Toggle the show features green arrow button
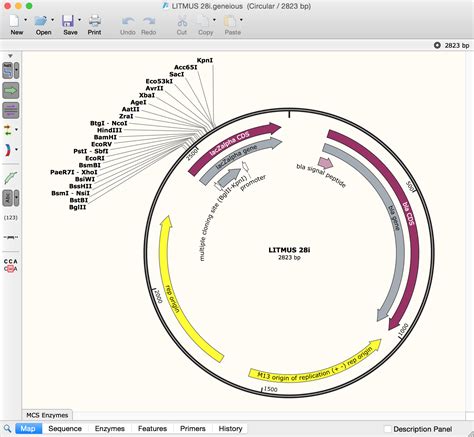Viewport: 474px width, 437px height. (11, 91)
